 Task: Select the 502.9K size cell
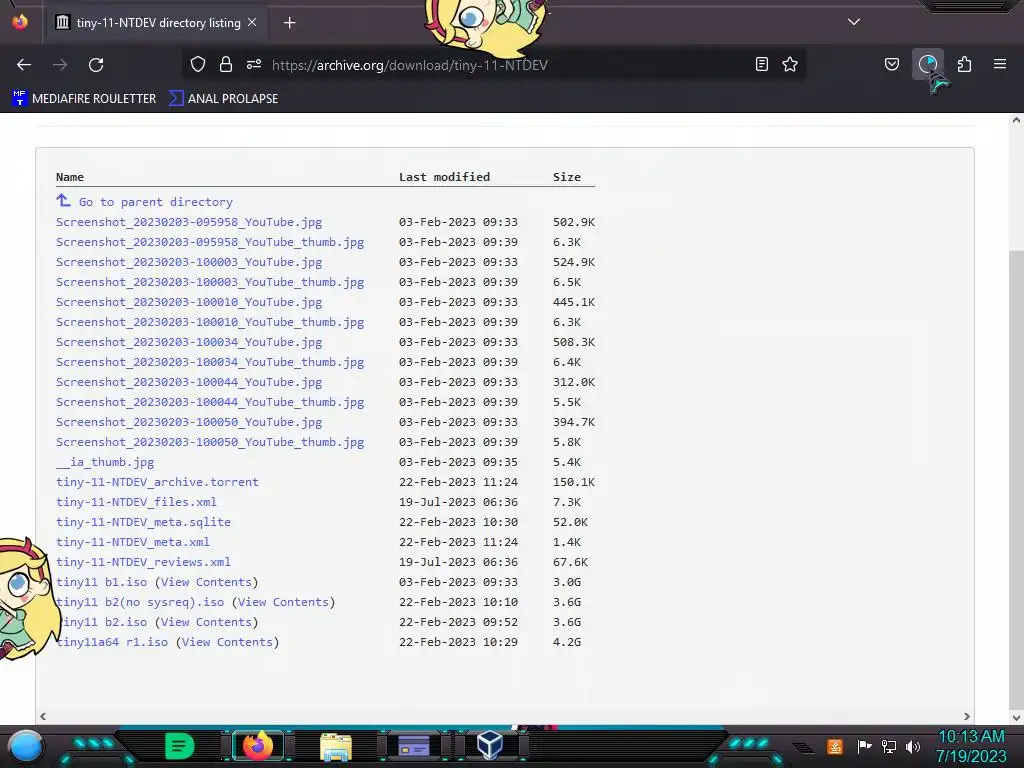tap(574, 222)
